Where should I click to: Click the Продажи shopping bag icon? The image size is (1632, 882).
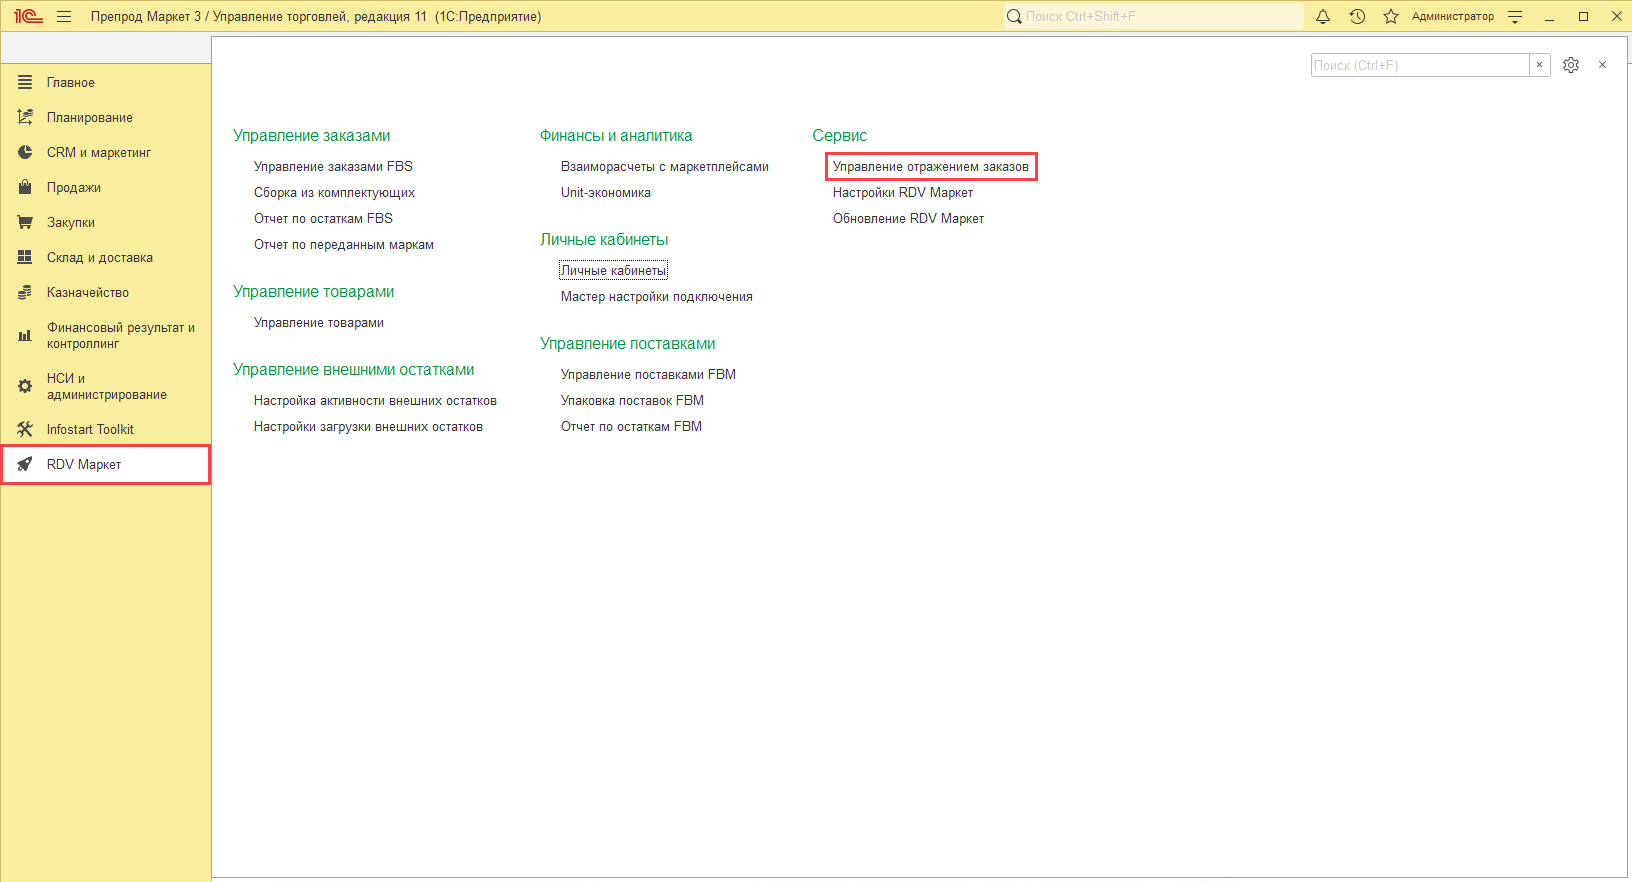tap(25, 187)
